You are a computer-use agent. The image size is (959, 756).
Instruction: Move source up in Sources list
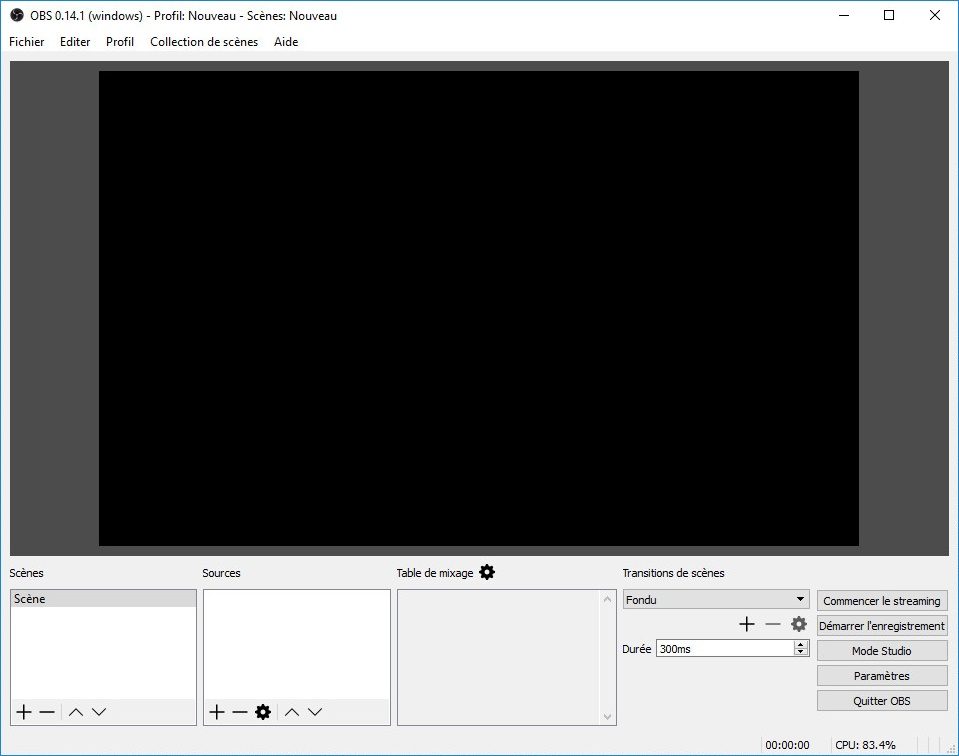(x=292, y=712)
